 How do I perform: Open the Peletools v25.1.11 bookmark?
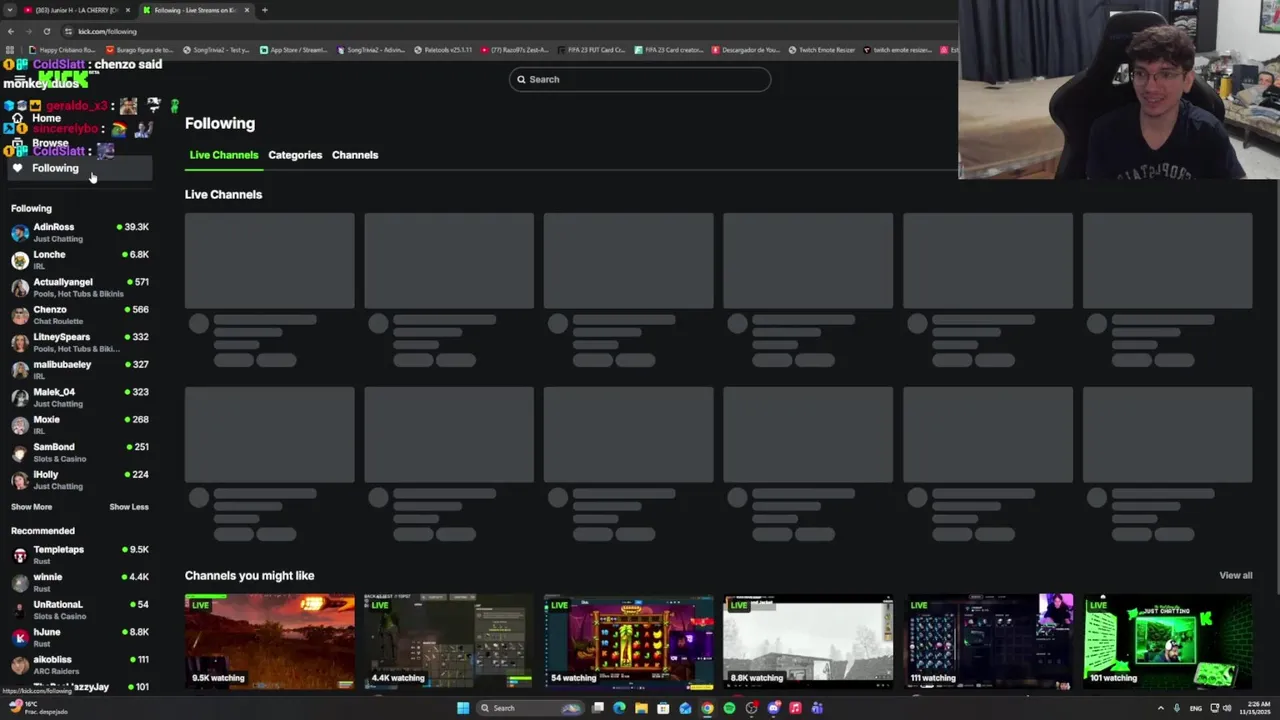443,49
